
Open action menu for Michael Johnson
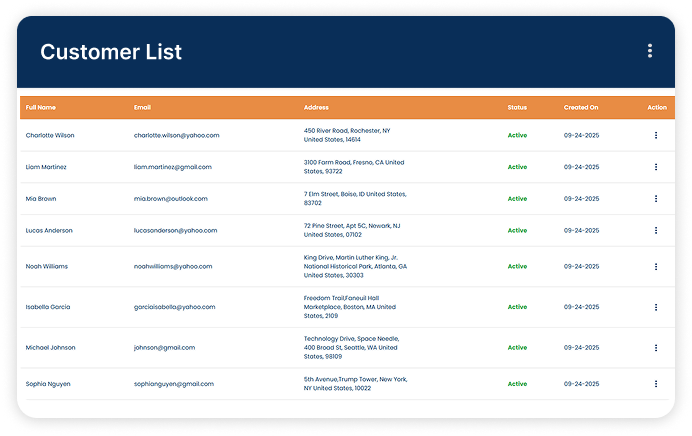point(656,348)
